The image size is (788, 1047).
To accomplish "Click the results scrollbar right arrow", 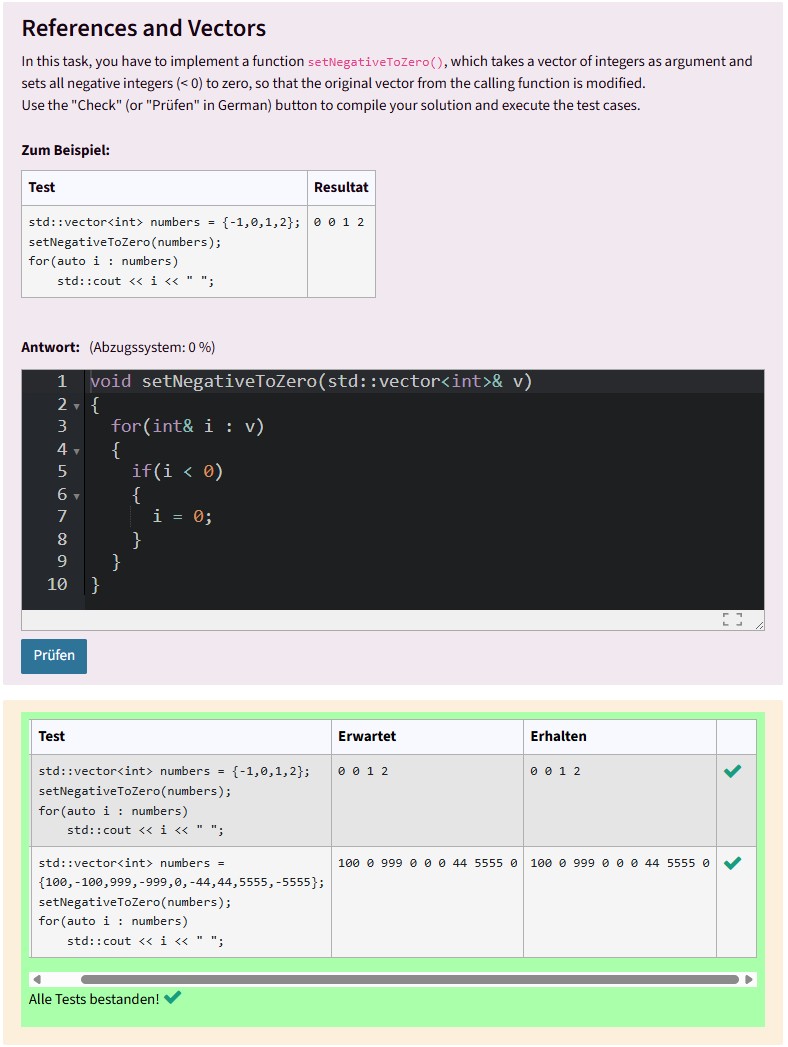I will tap(749, 979).
